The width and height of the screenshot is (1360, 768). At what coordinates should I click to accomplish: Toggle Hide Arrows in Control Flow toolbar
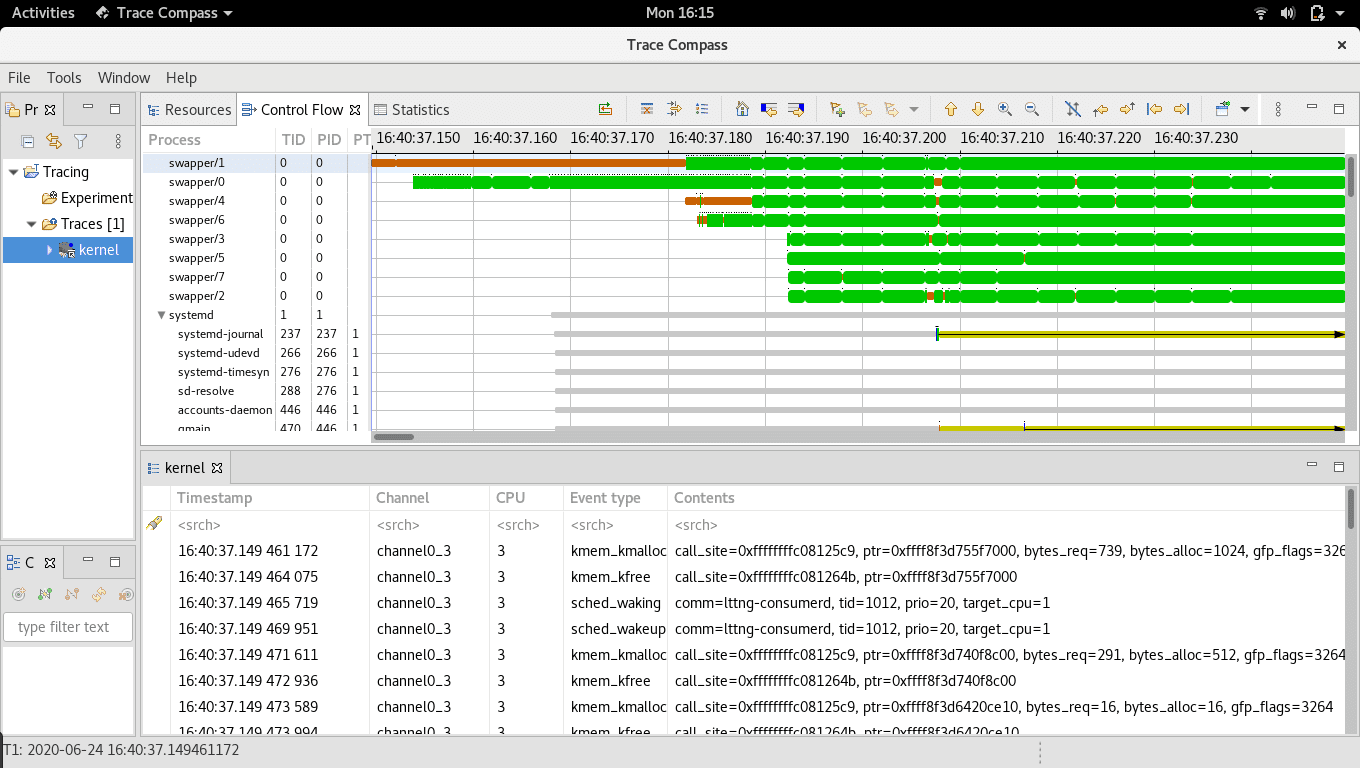pos(1072,109)
